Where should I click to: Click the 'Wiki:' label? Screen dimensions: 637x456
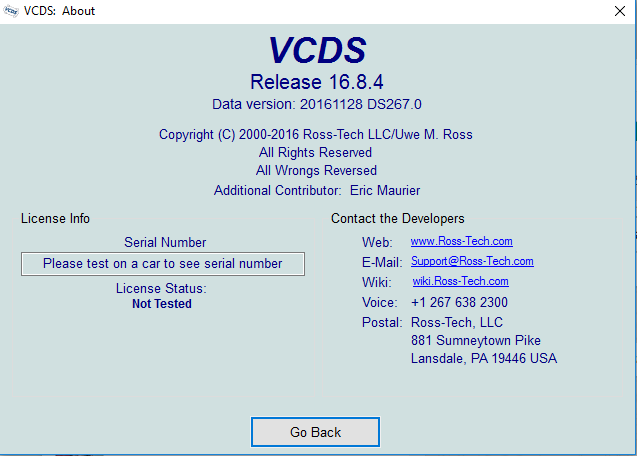click(377, 282)
